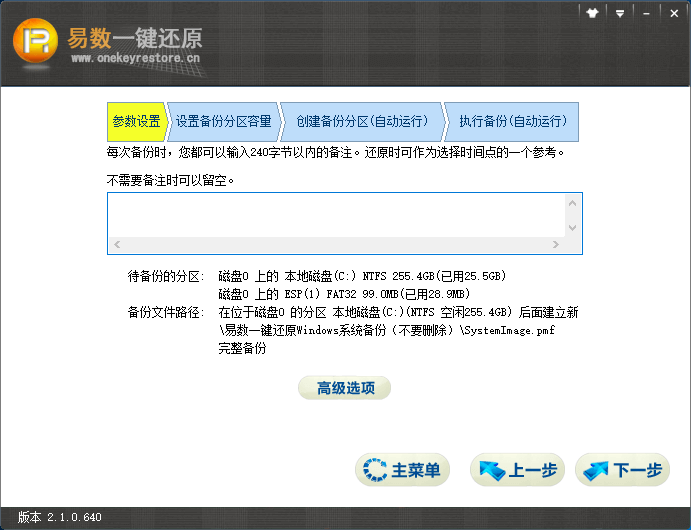
Task: Click the remark box scroll right arrow
Action: click(556, 245)
